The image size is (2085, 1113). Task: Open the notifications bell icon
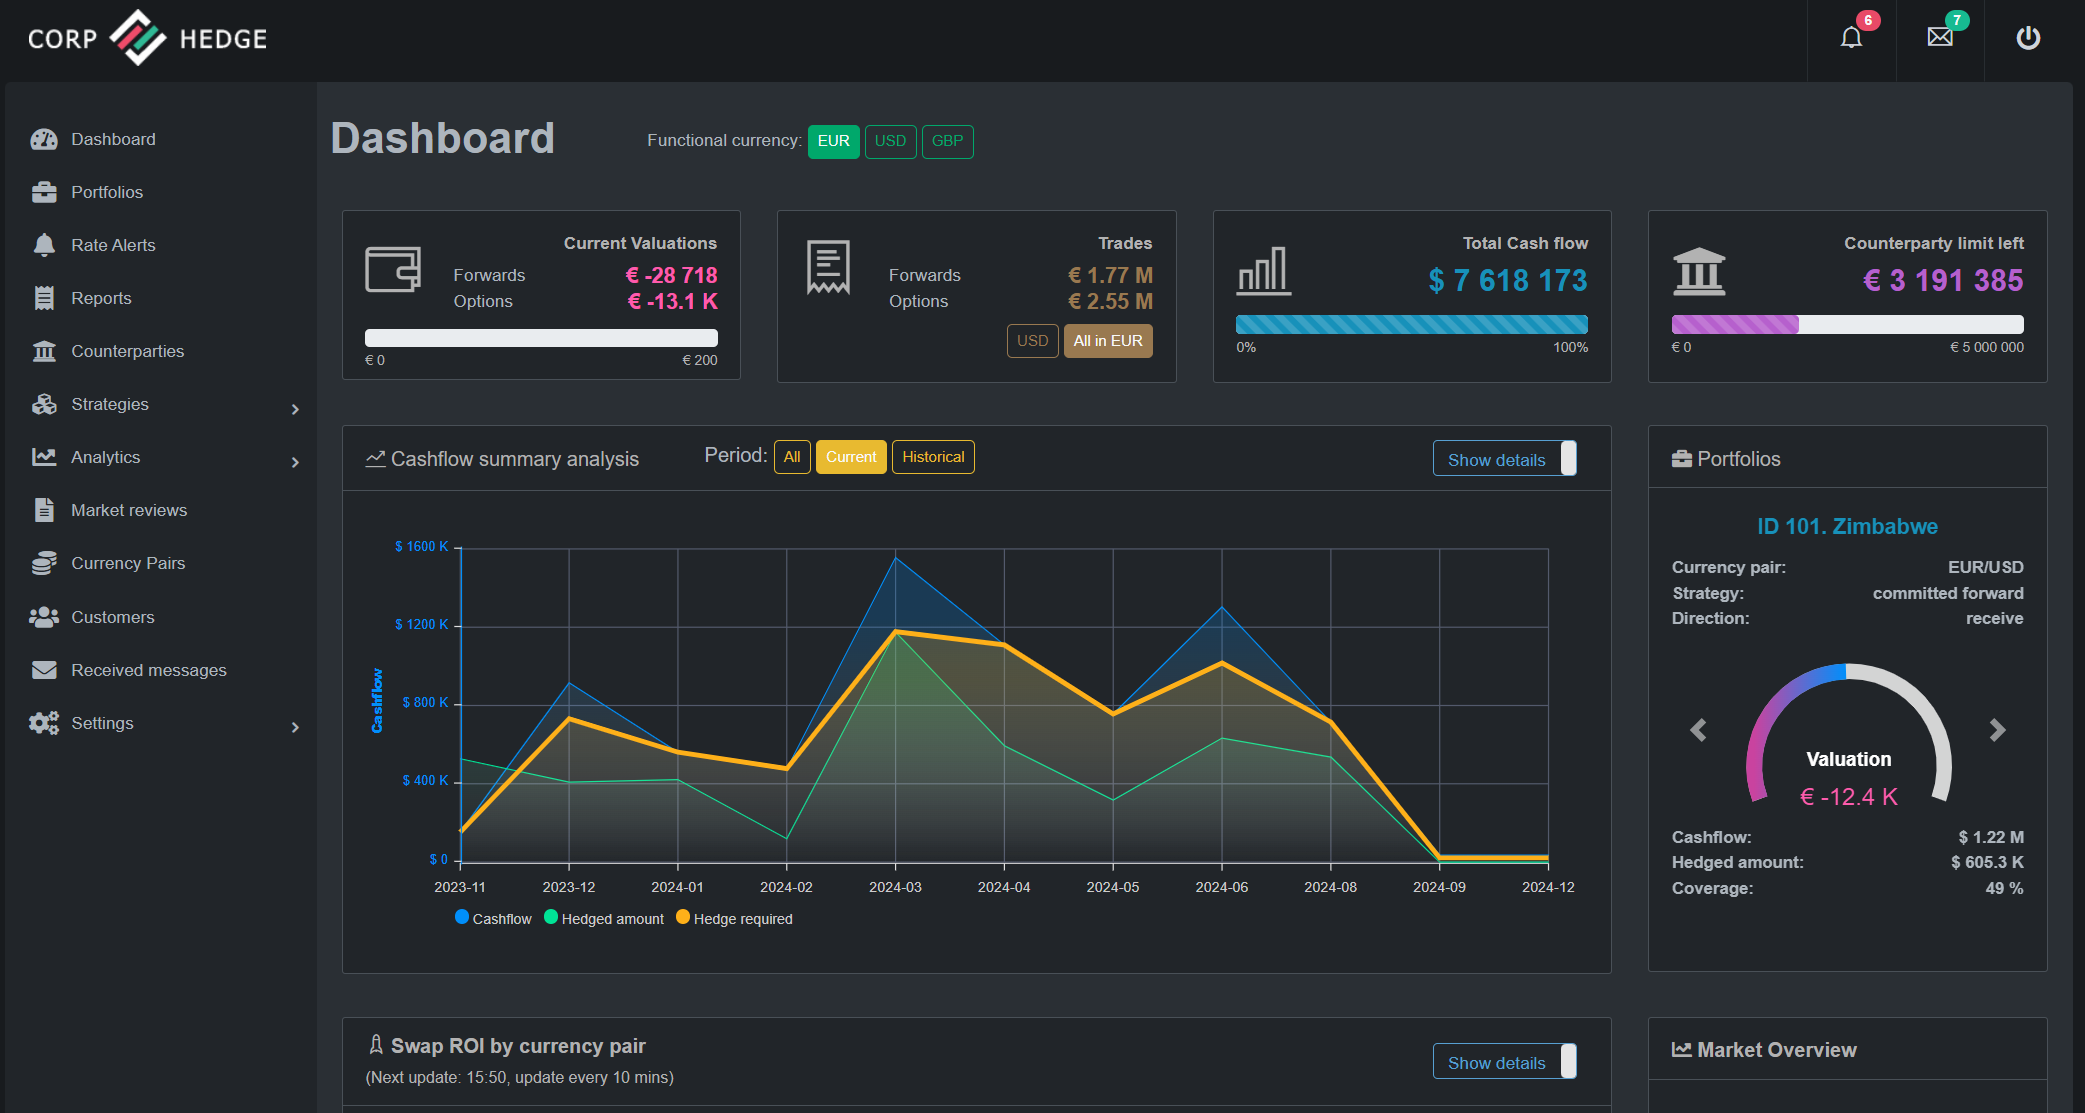click(1851, 38)
